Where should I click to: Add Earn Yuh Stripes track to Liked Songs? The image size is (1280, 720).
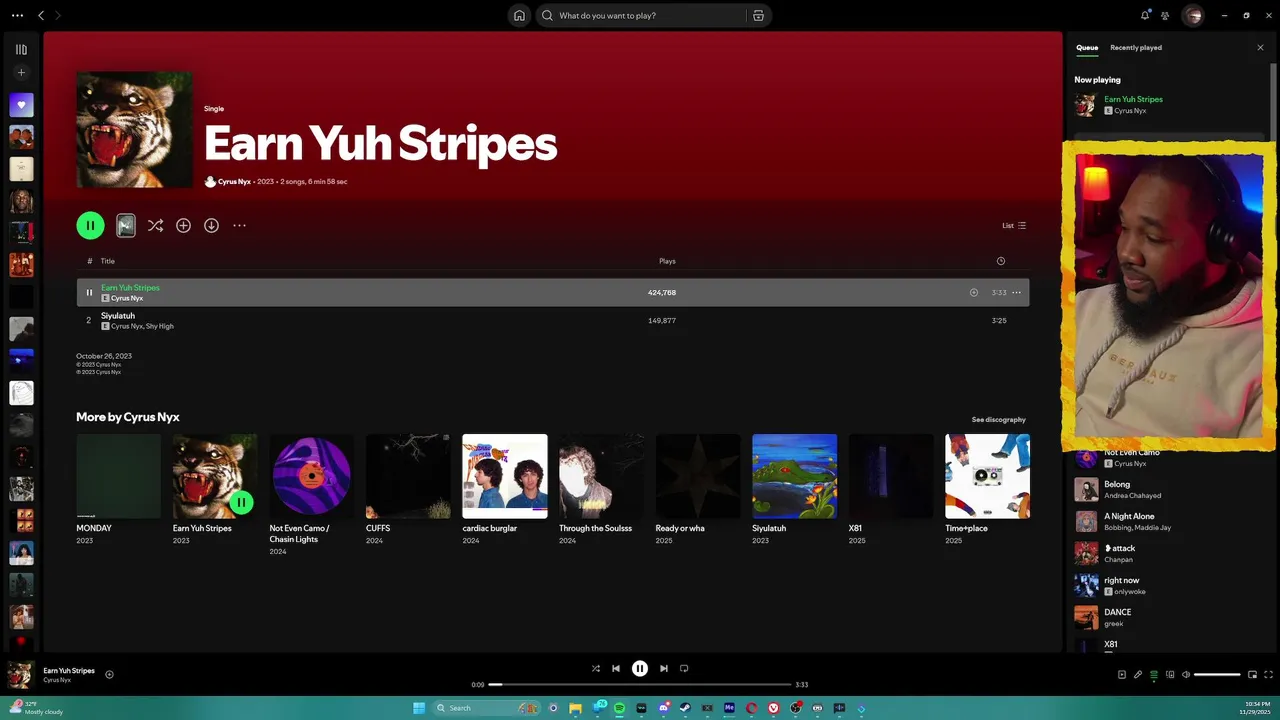pos(973,292)
